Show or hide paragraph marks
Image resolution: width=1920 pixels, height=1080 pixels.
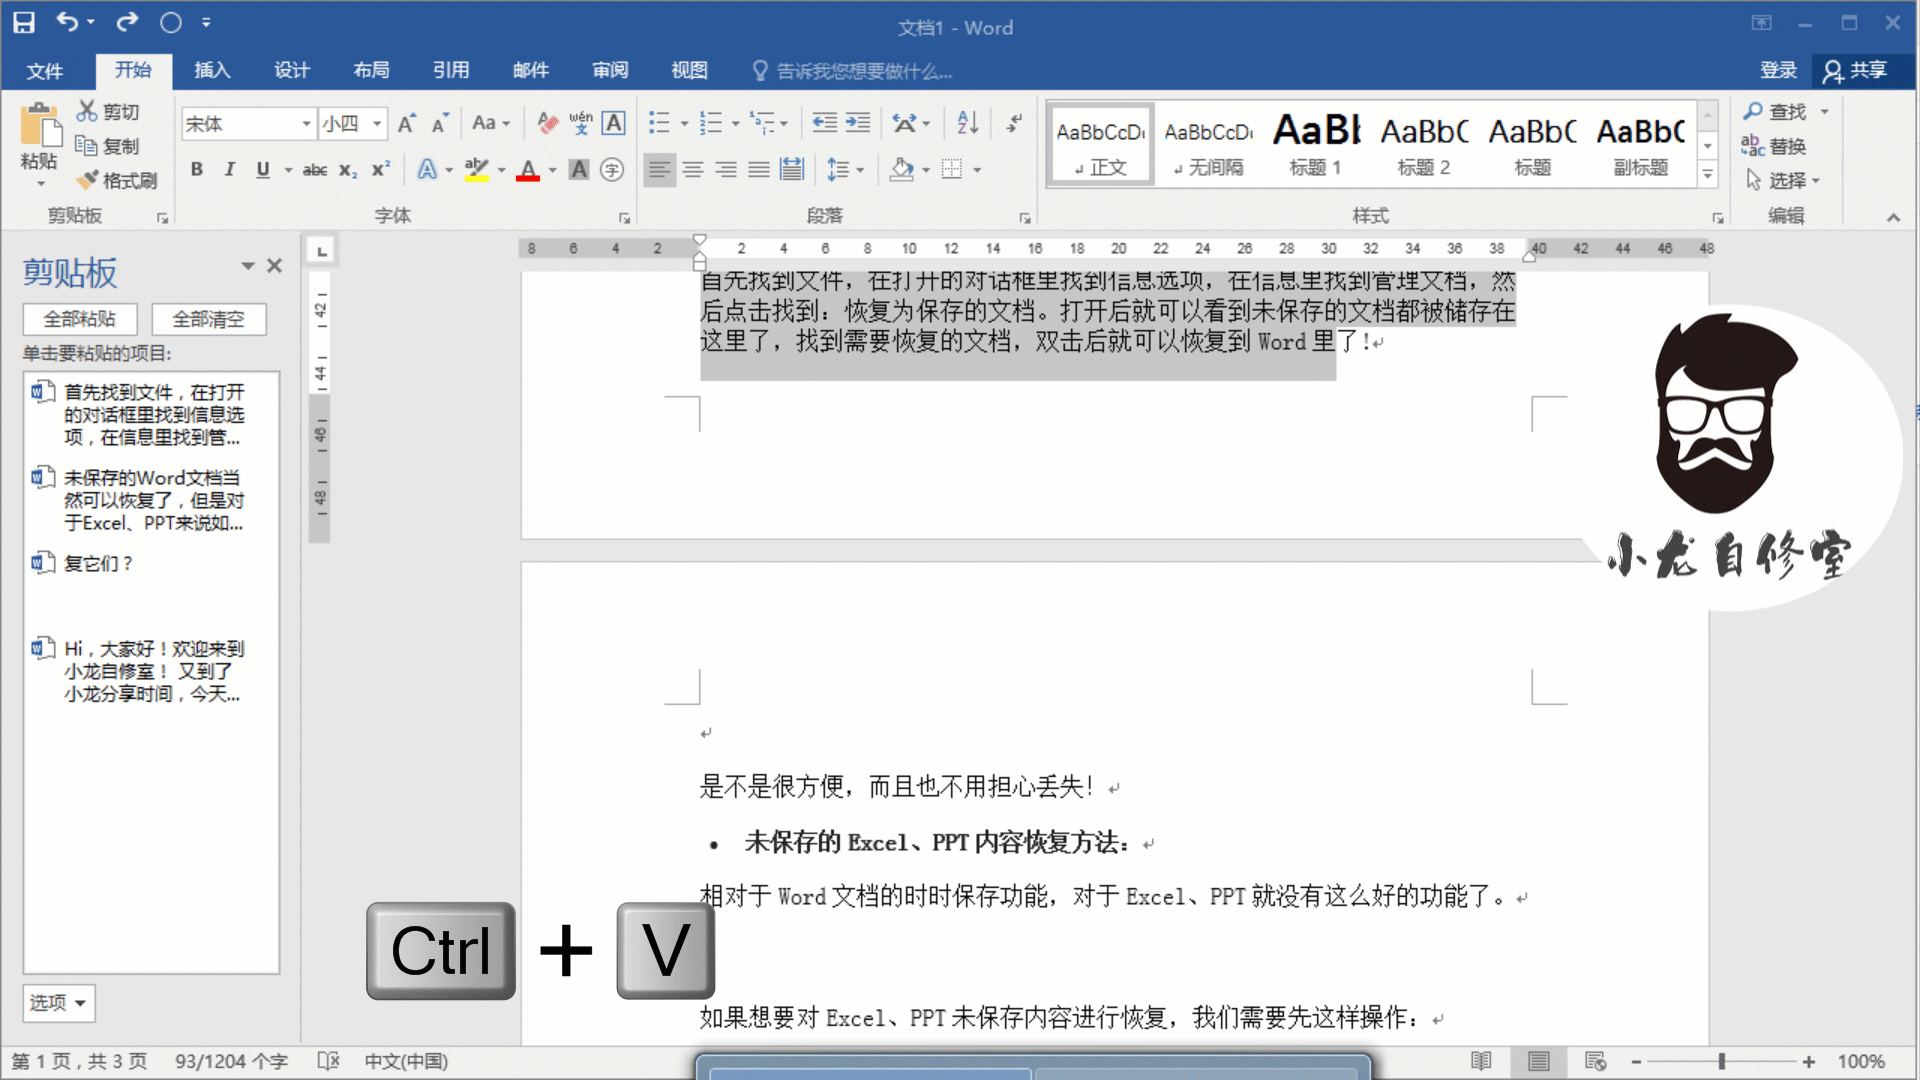[x=1014, y=123]
